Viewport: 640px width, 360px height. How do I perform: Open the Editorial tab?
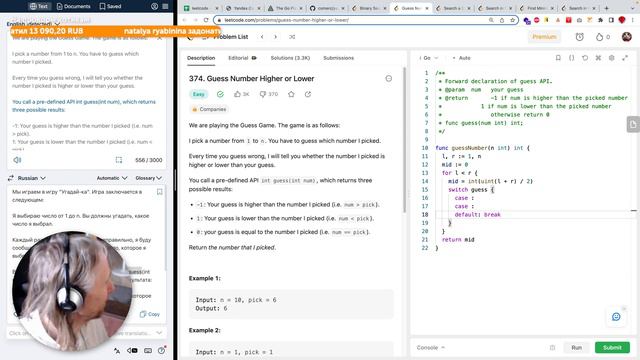242,58
